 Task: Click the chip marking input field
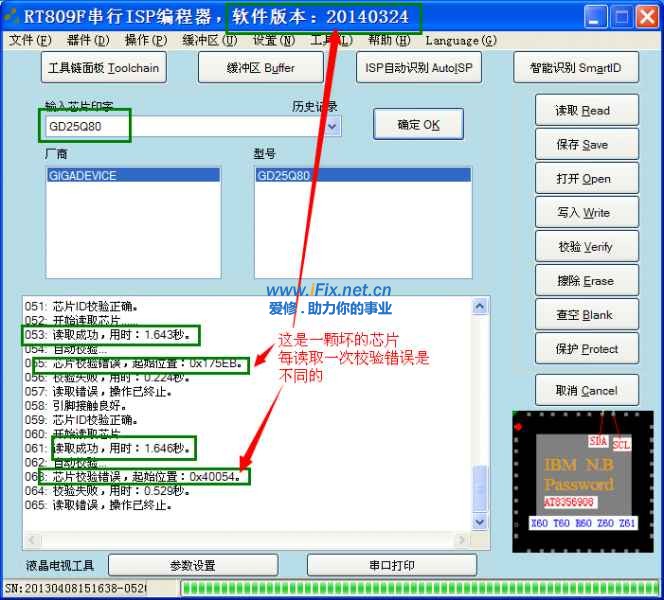coord(180,127)
